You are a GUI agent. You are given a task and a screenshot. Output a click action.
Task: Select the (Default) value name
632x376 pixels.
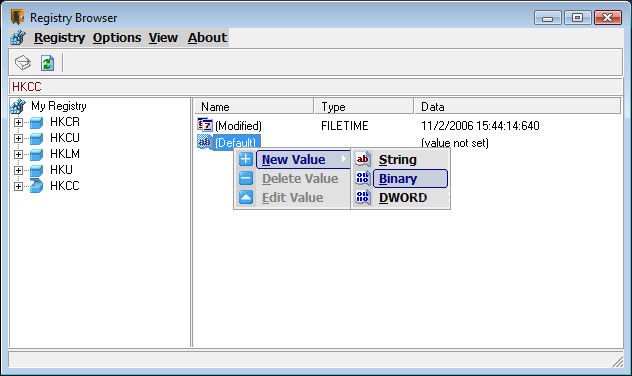(236, 143)
